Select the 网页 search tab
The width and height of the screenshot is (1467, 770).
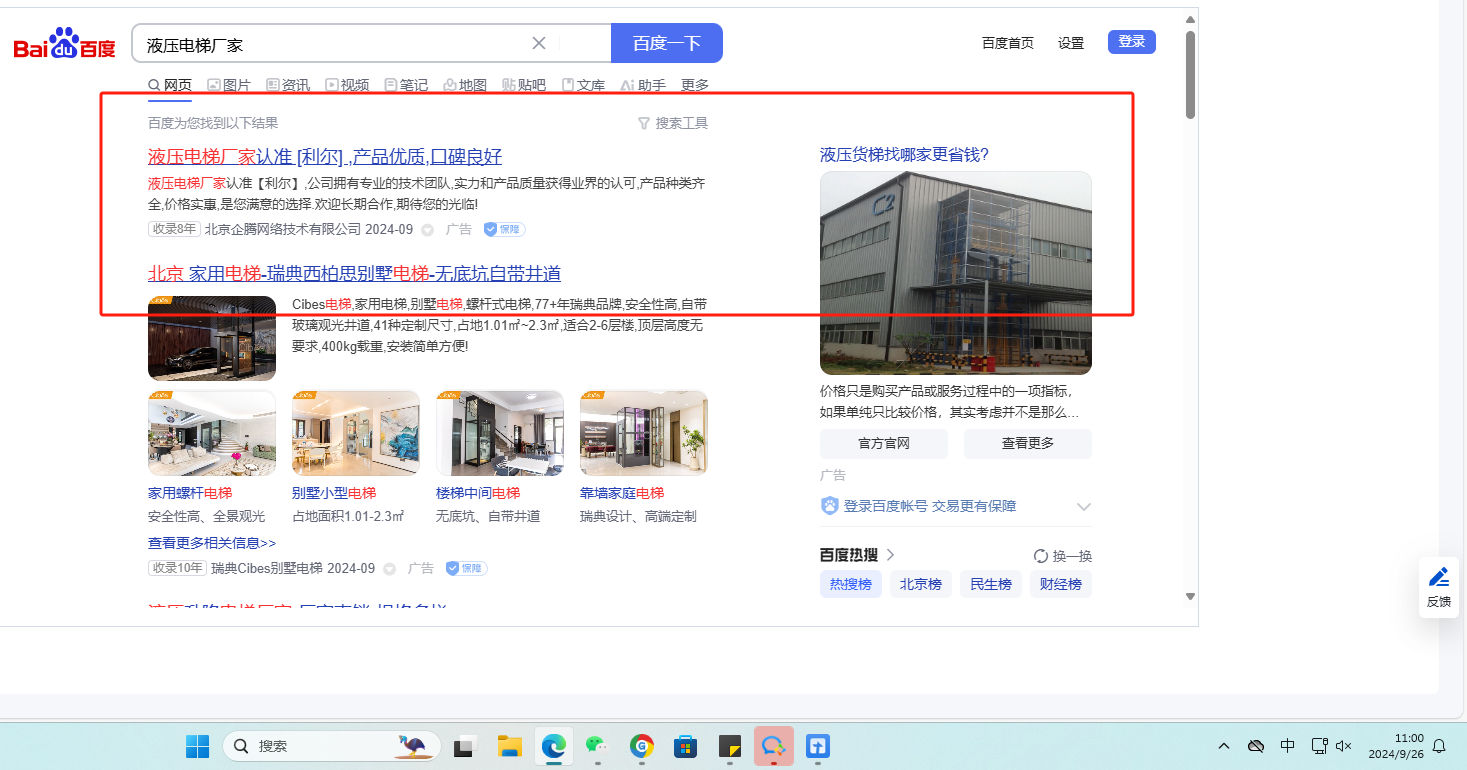[x=170, y=86]
